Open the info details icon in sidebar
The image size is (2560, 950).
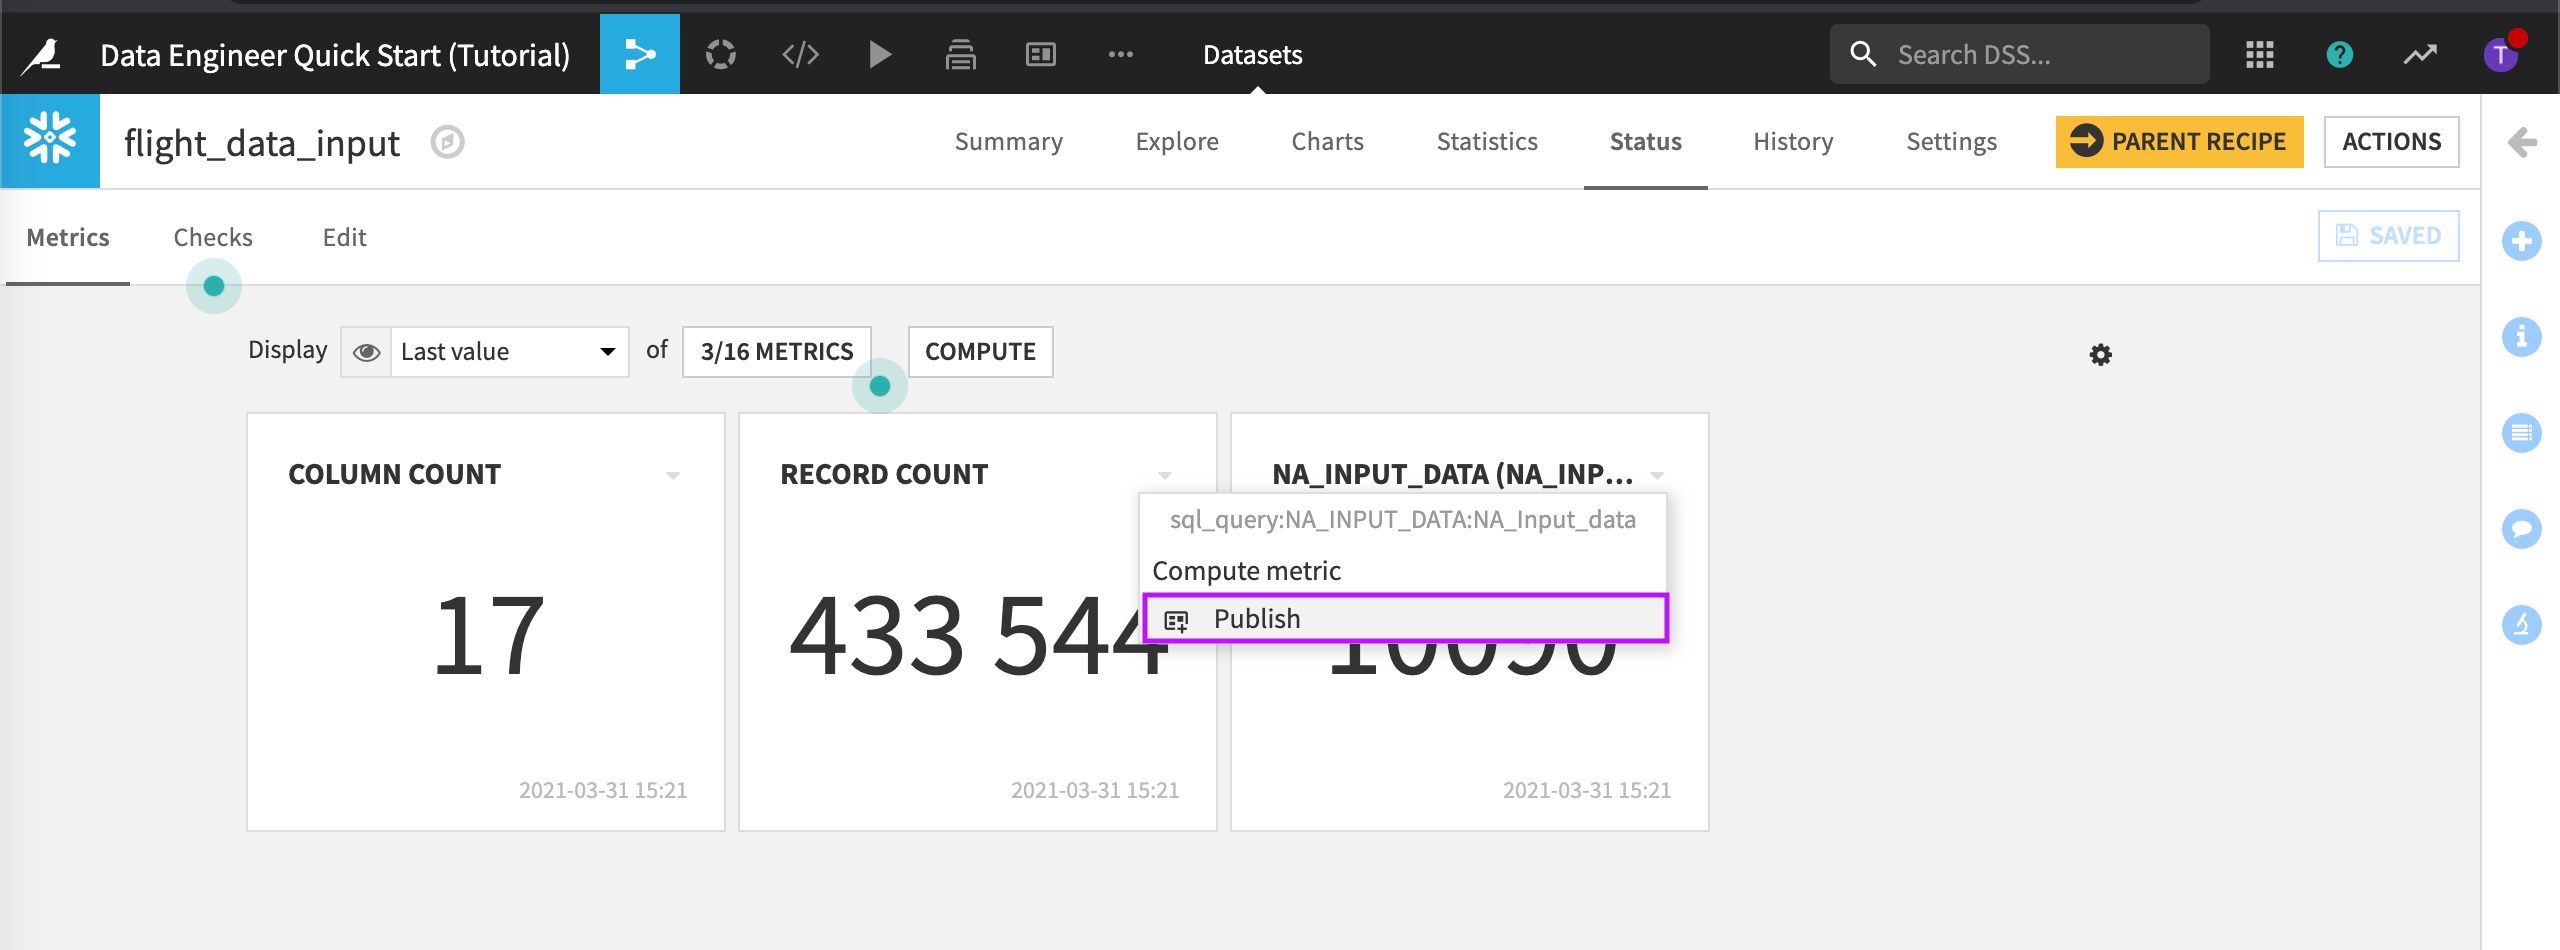coord(2521,336)
